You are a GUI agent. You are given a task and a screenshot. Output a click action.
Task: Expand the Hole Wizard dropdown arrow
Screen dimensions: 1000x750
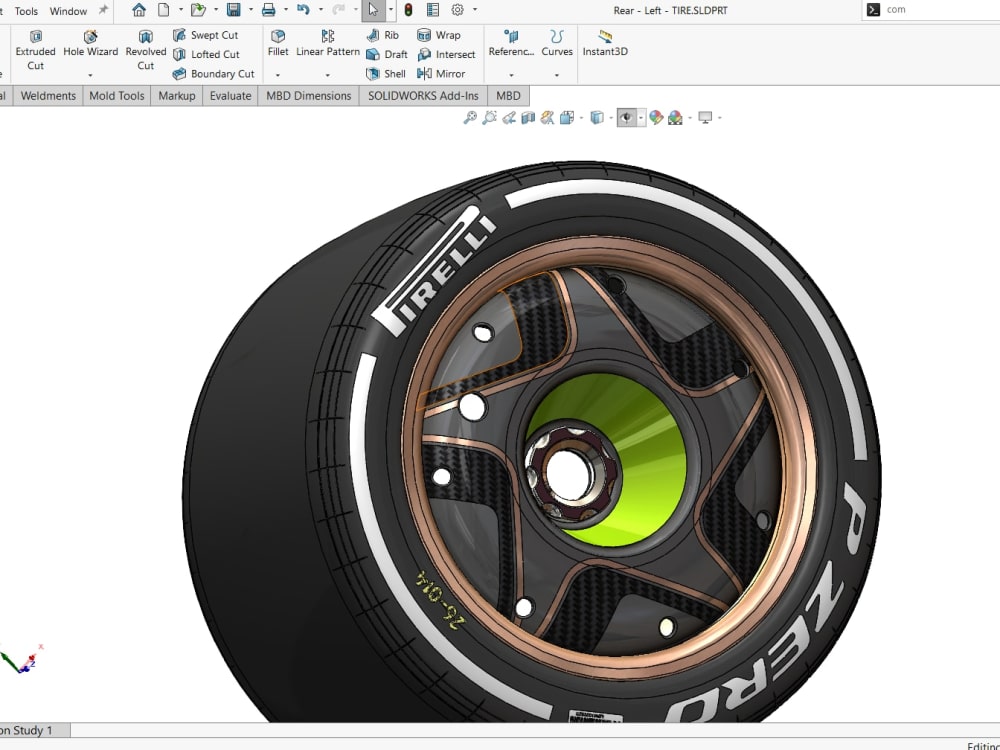click(x=90, y=75)
